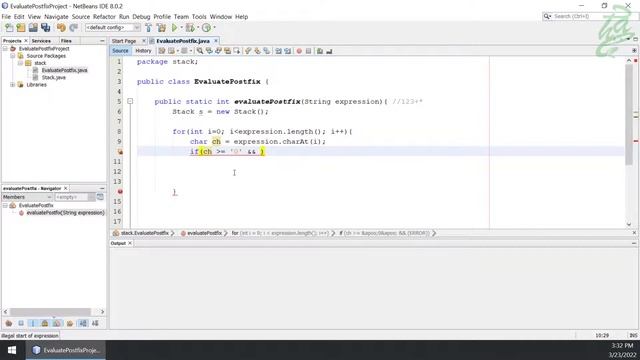Click the Redo toolbar icon
The width and height of the screenshot is (640, 360).
point(73,27)
